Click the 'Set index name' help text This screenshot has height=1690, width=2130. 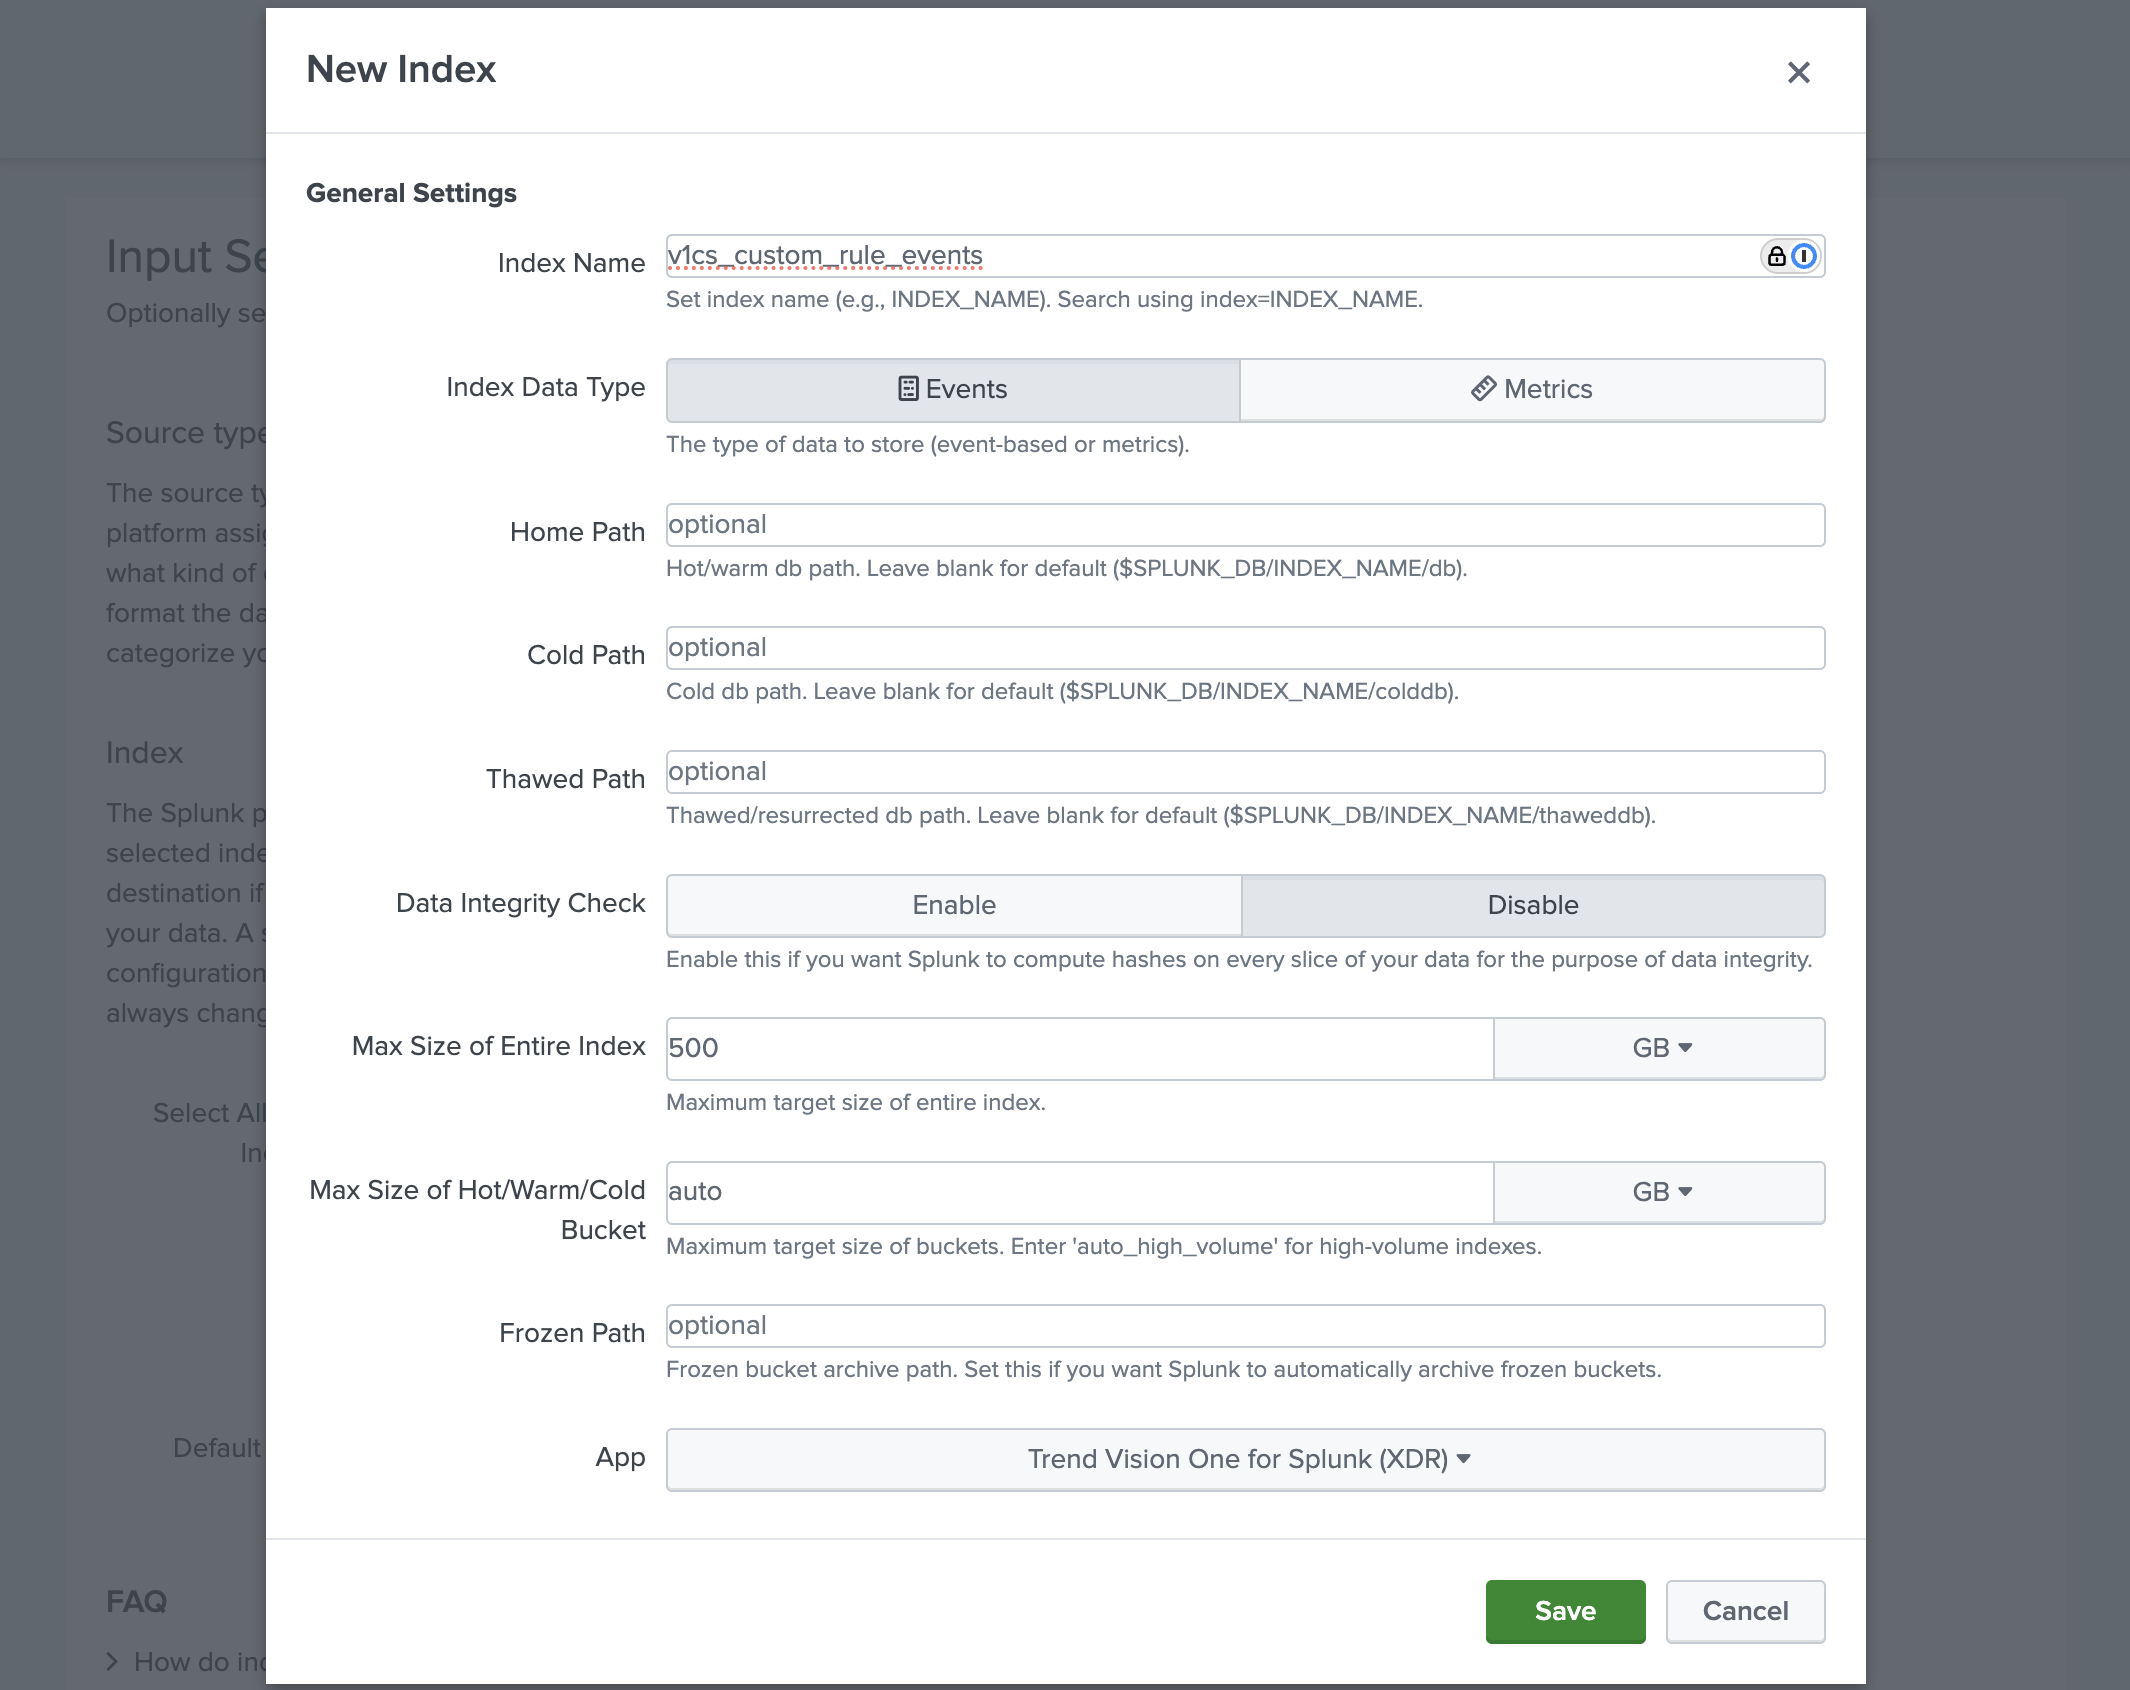(x=1044, y=299)
